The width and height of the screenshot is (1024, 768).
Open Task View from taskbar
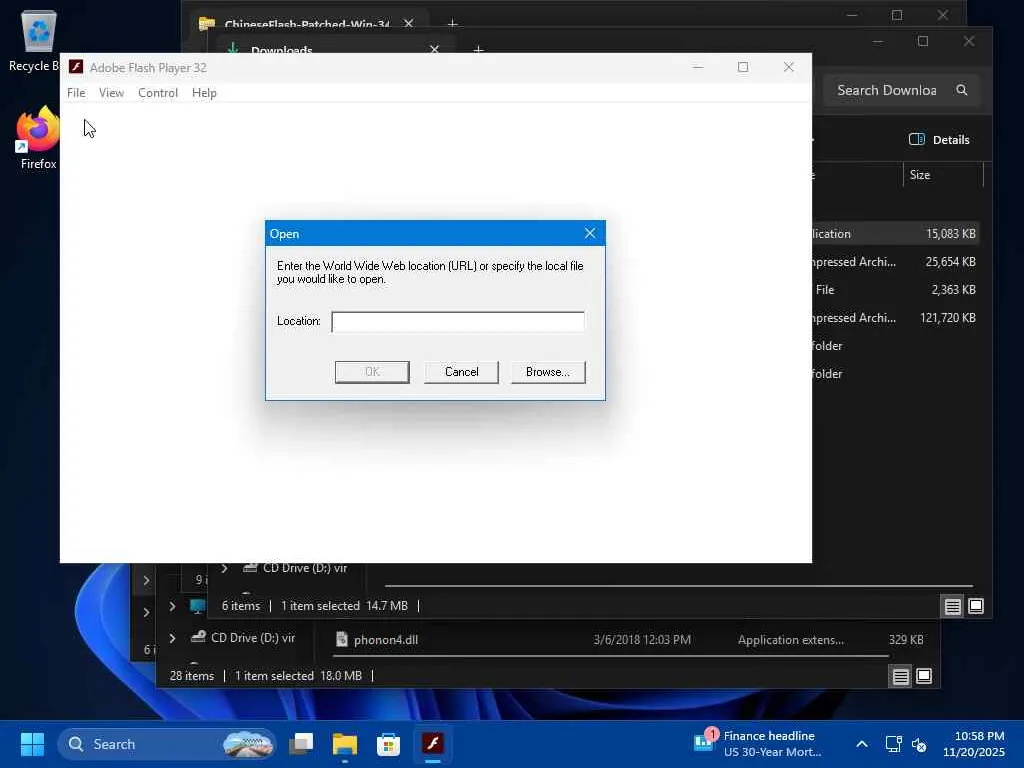tap(301, 744)
